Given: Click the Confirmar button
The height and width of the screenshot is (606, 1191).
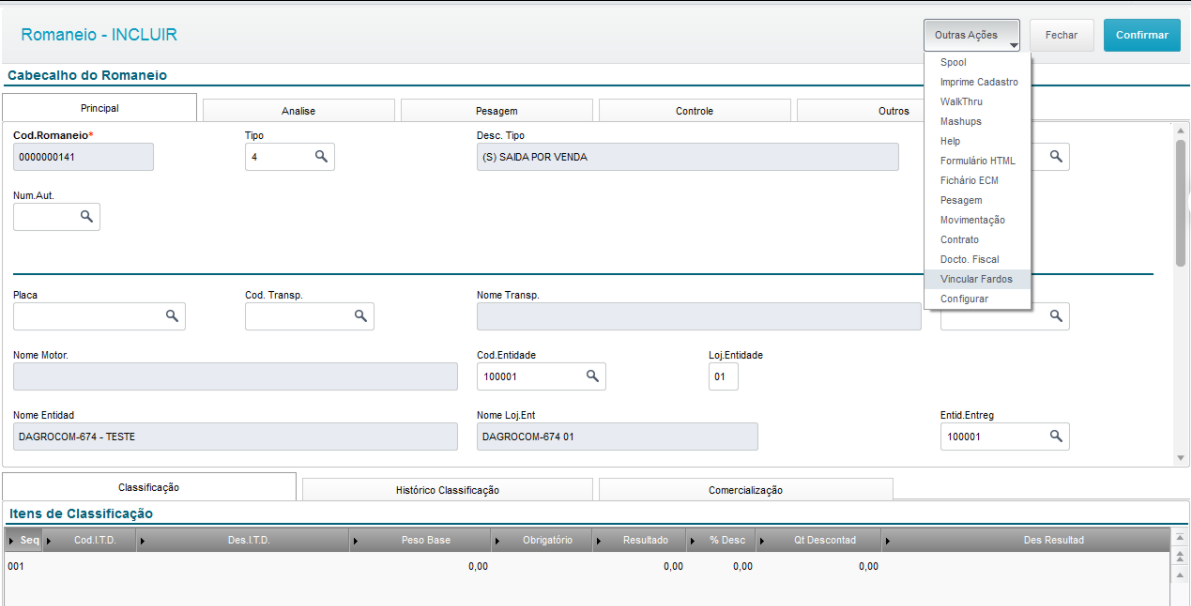Looking at the screenshot, I should [x=1142, y=36].
